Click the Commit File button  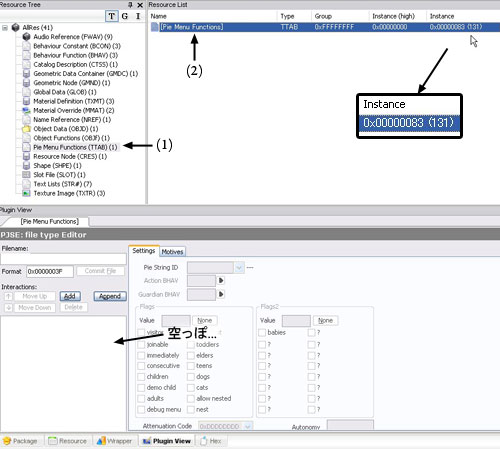100,271
